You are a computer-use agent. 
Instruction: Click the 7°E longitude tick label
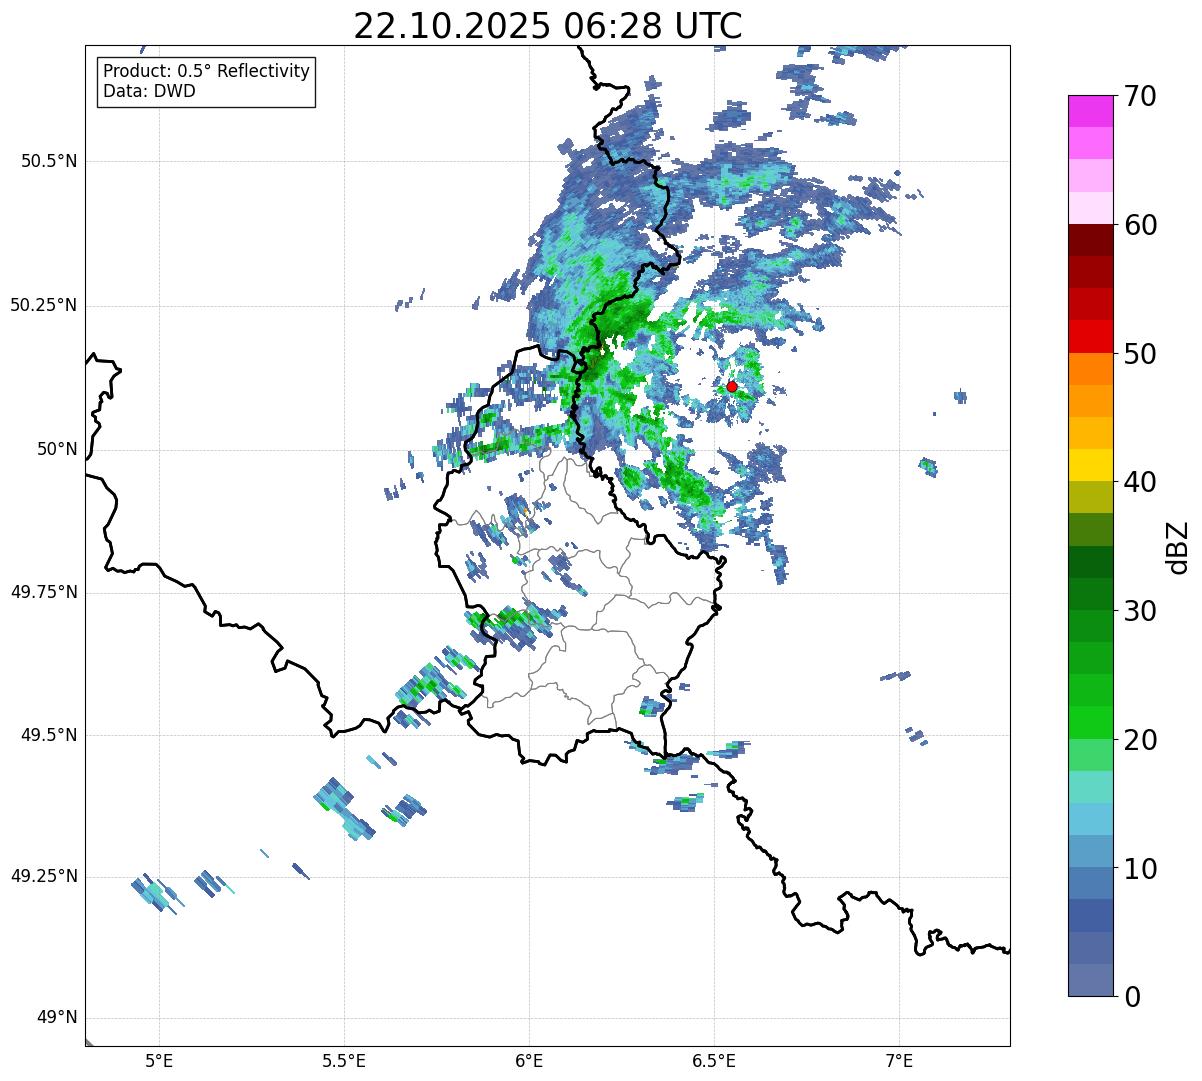899,1060
